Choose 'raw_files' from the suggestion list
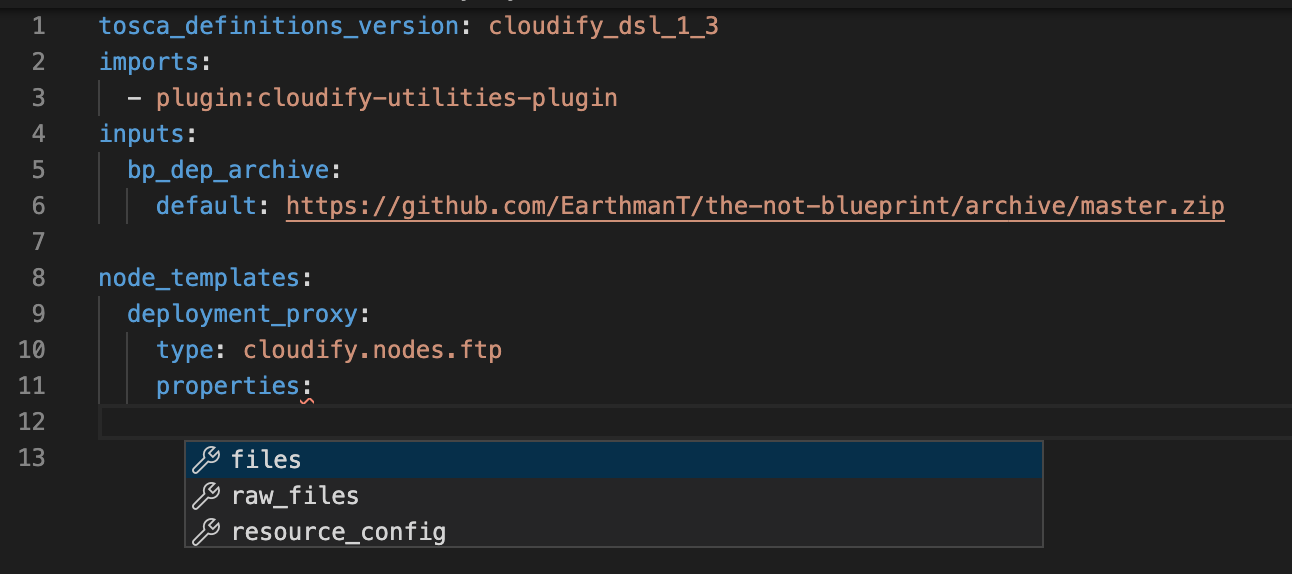Viewport: 1292px width, 574px height. pos(614,495)
